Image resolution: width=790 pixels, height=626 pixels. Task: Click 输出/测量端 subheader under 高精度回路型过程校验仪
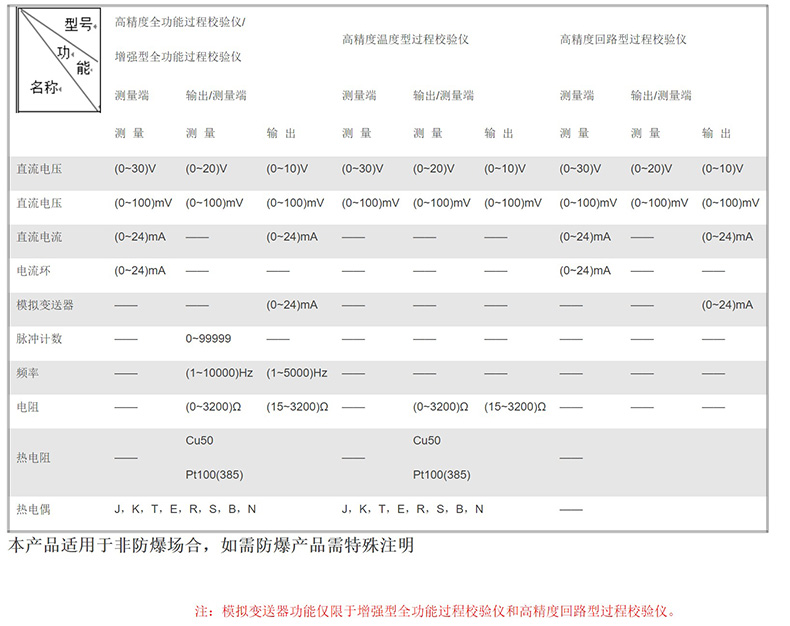(x=661, y=95)
